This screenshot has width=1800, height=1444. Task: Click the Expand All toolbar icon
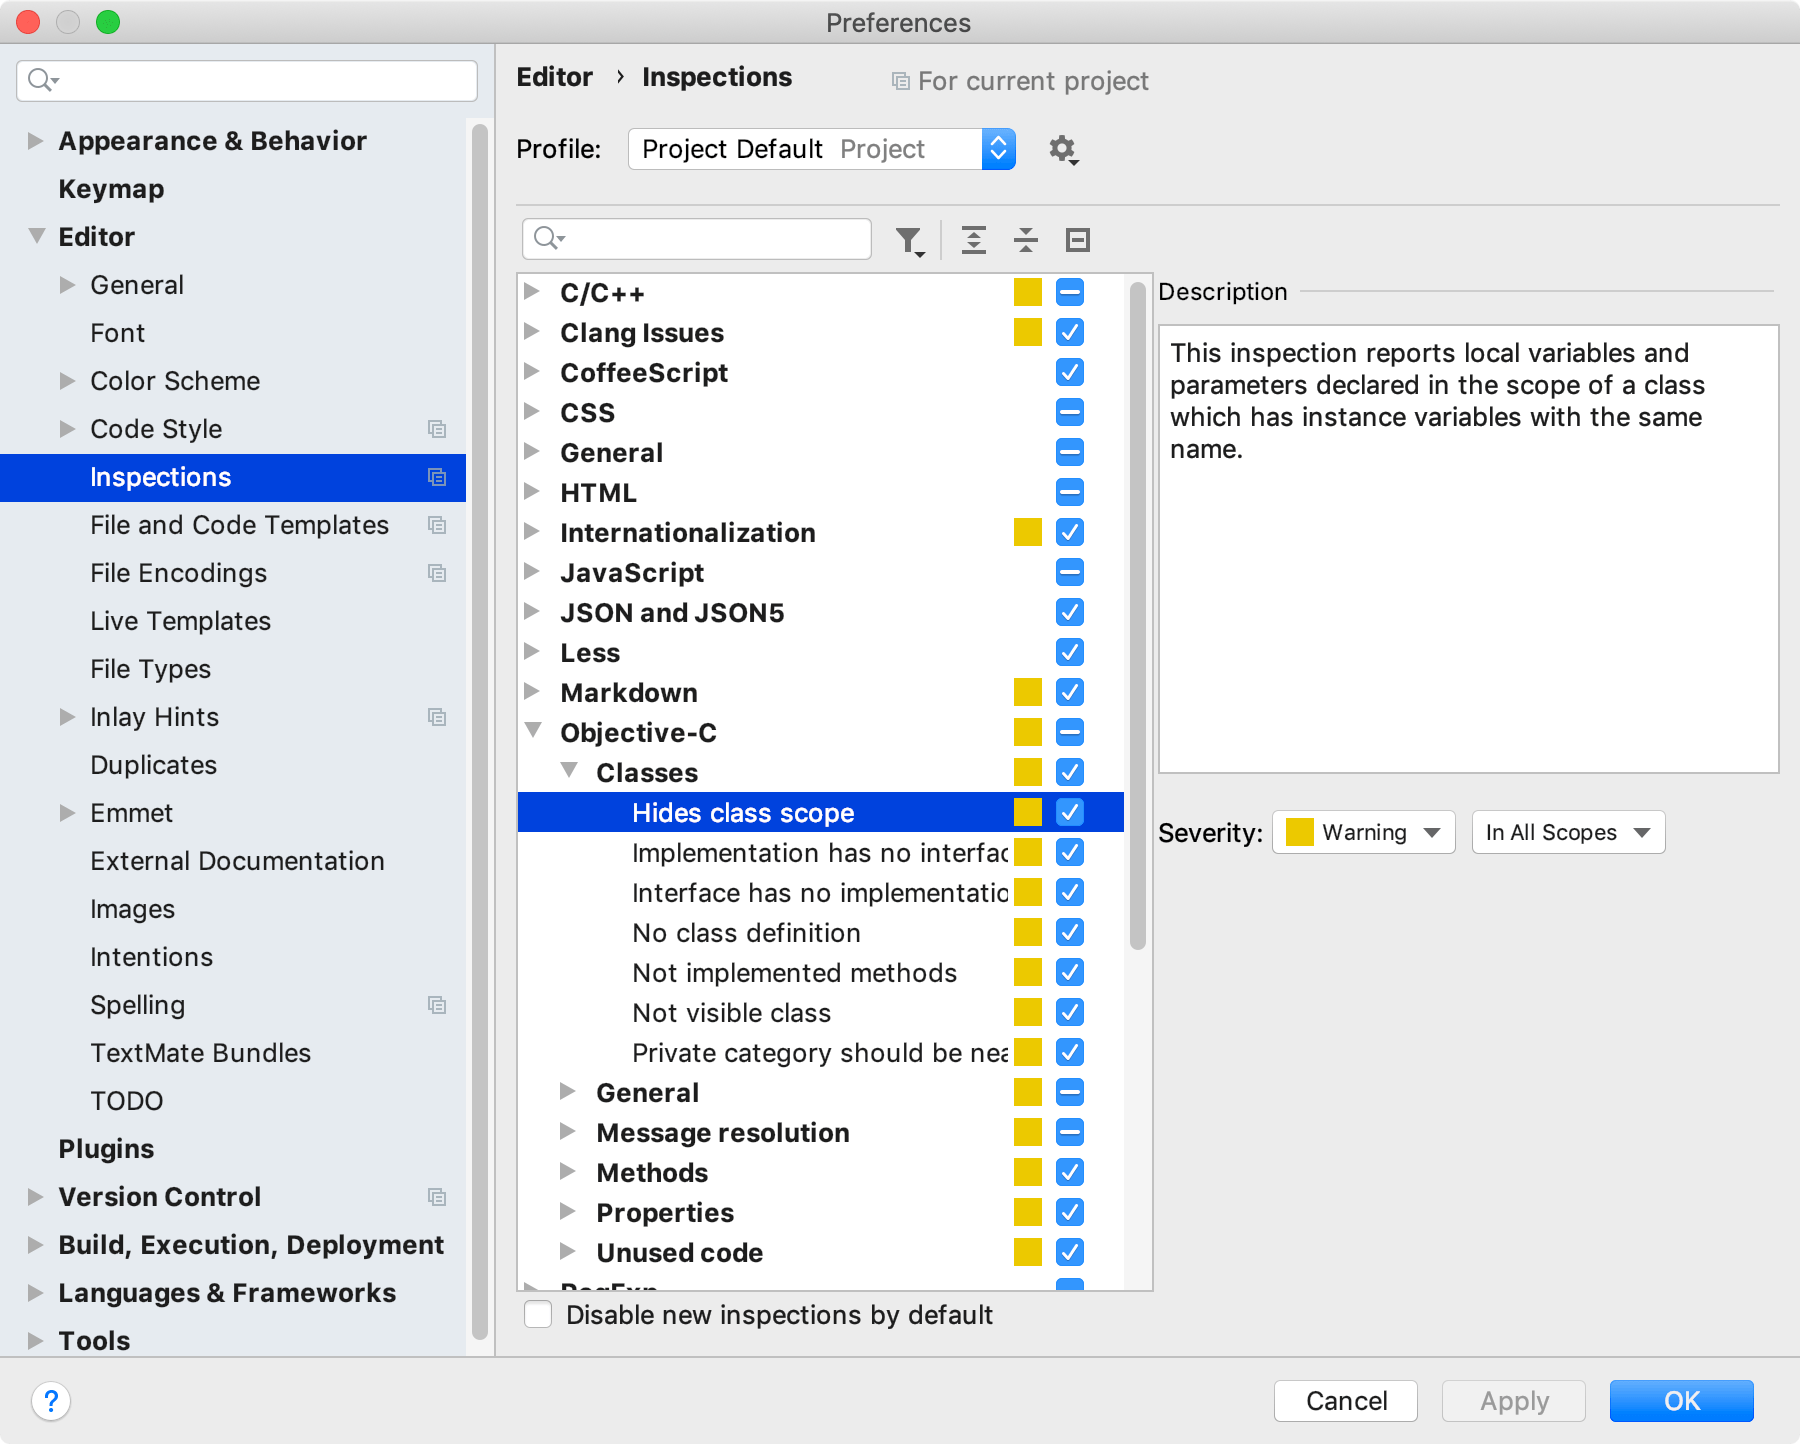coord(974,240)
